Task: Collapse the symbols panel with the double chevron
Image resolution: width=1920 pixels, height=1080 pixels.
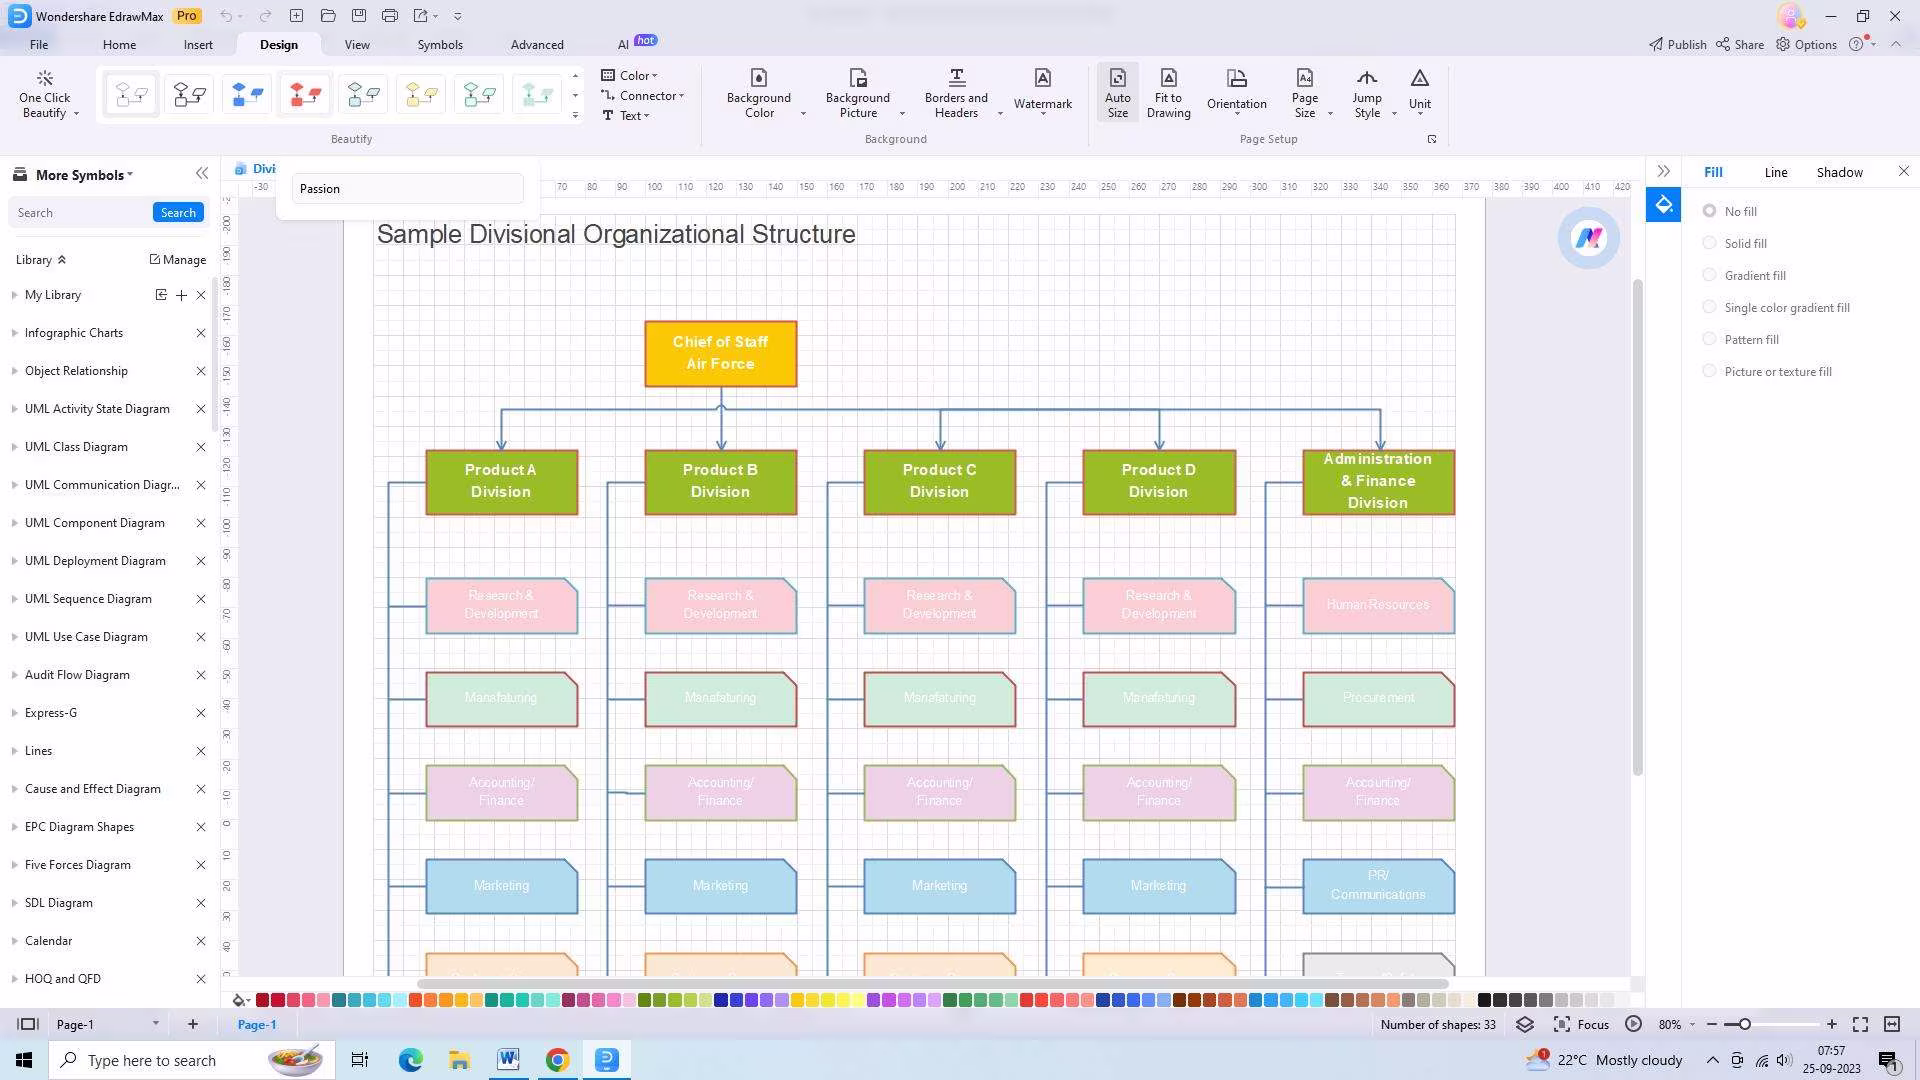Action: (x=202, y=174)
